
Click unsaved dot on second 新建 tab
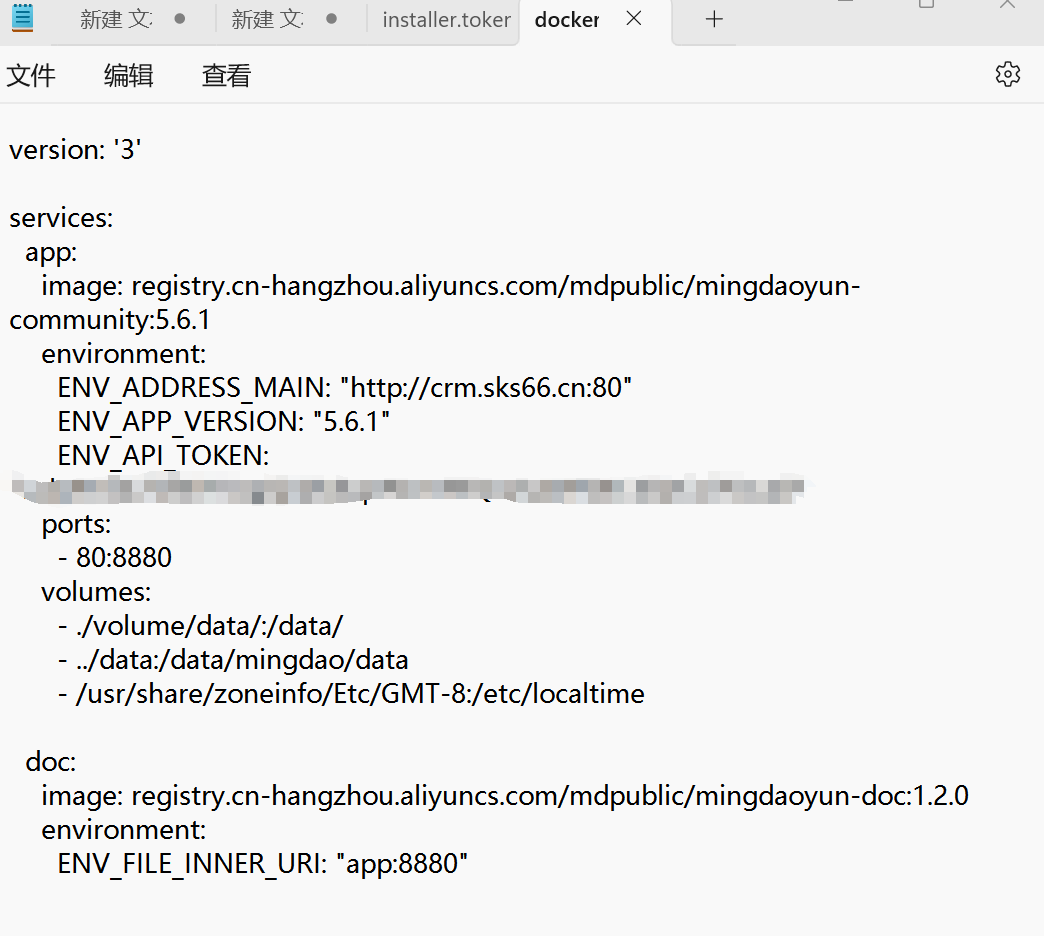[x=332, y=19]
